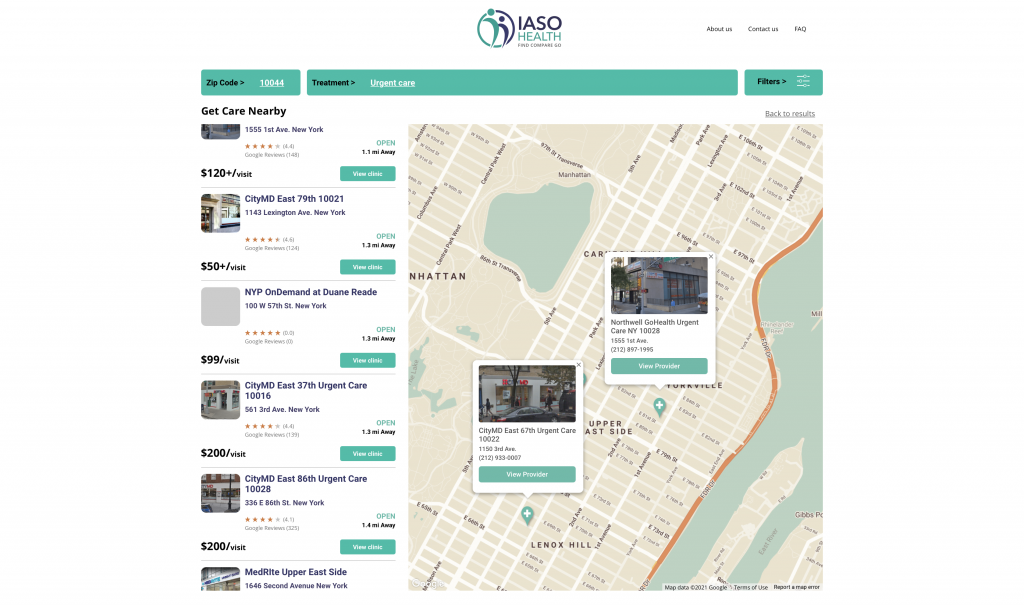1024x605 pixels.
Task: View Provider in CityMD East 67th popup
Action: (x=527, y=474)
